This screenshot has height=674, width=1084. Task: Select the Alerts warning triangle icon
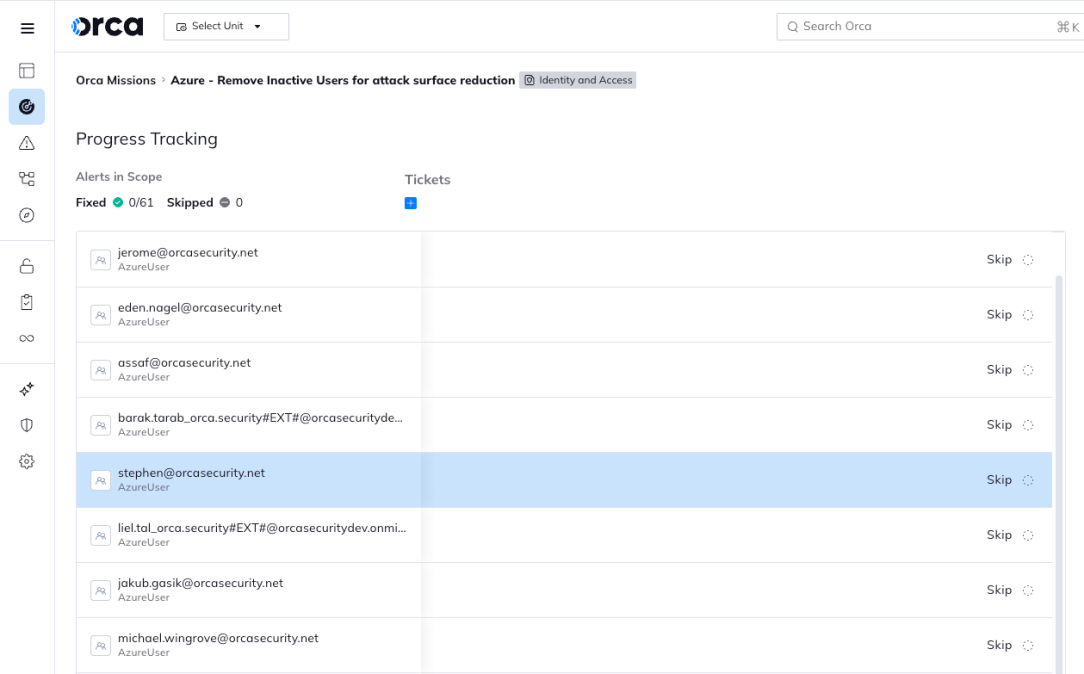[26, 143]
